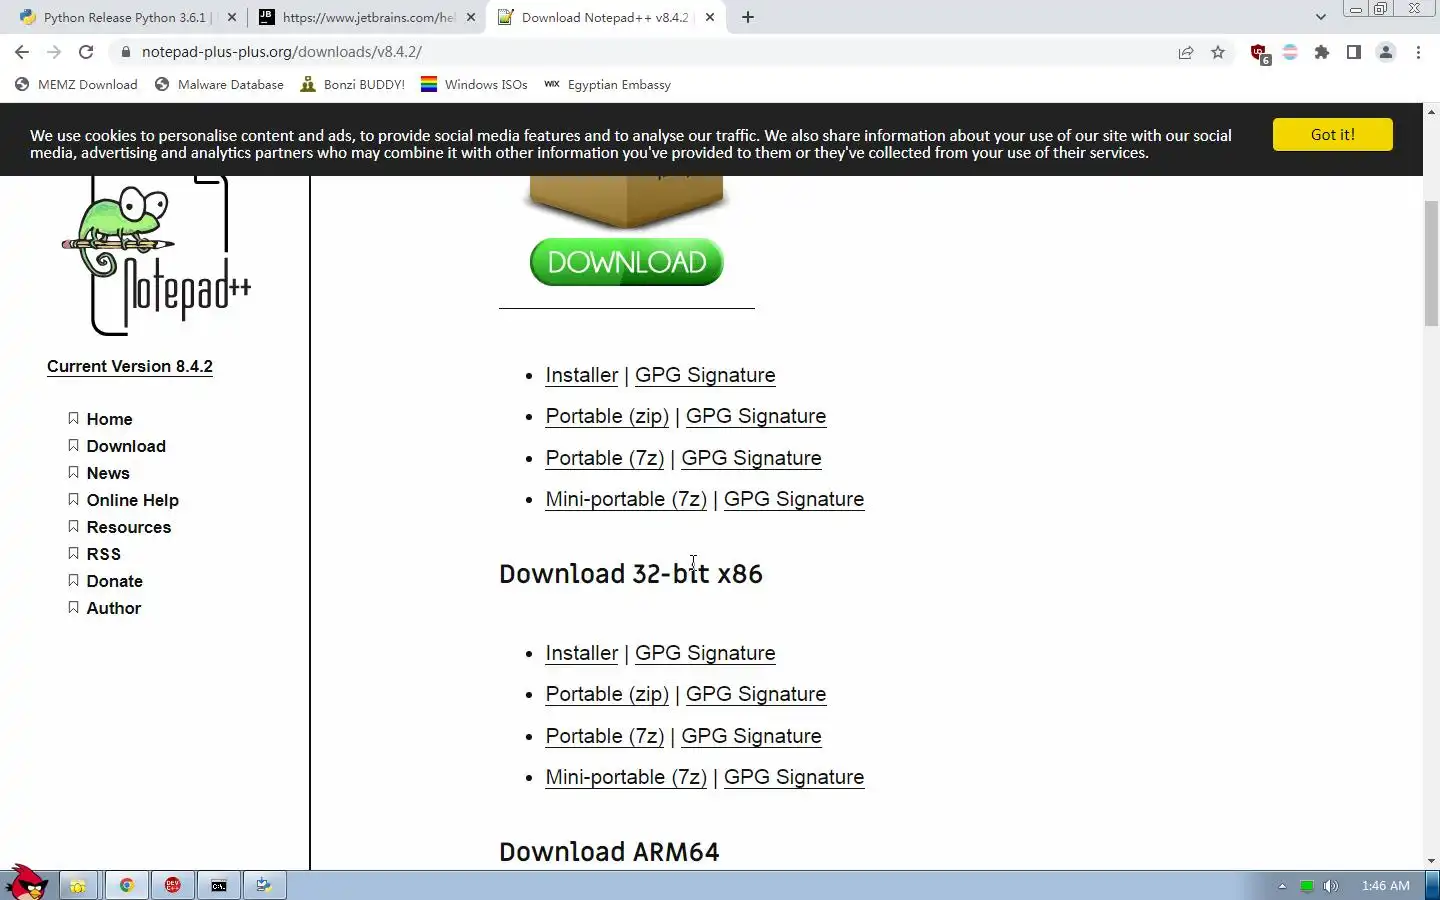Bookmark this page with star icon
The width and height of the screenshot is (1440, 900).
(1218, 52)
